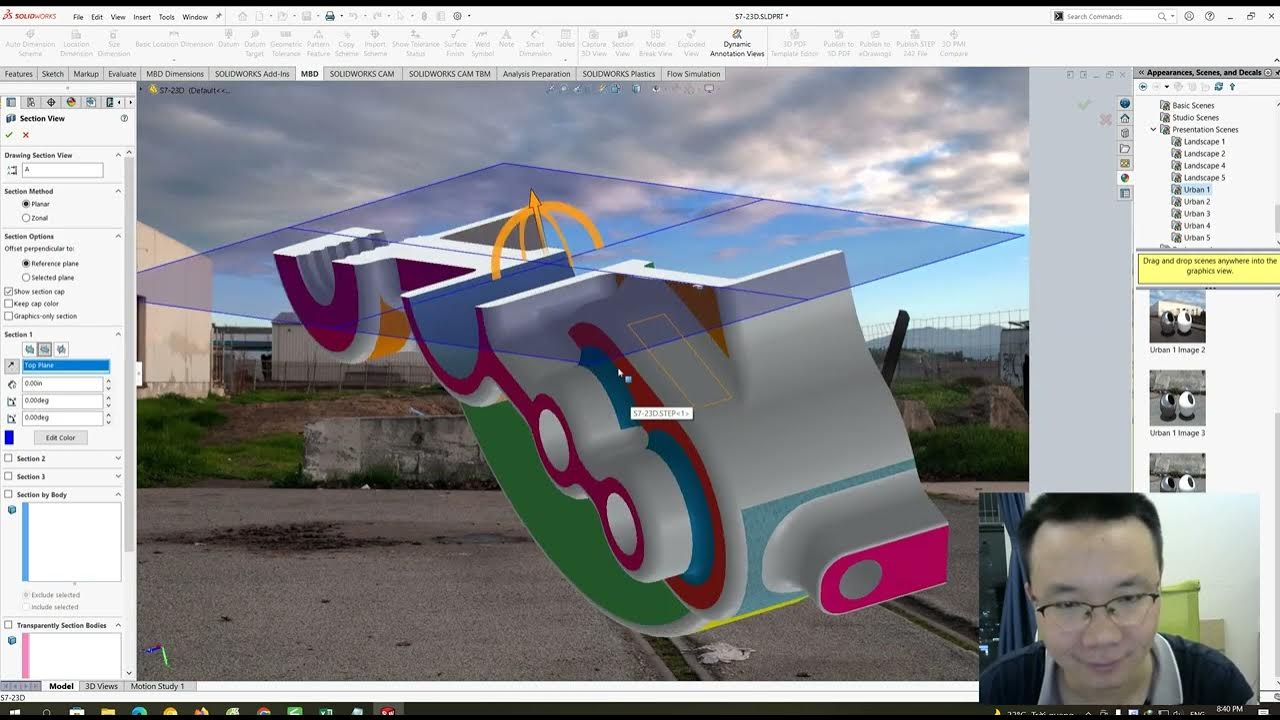Click the Up one level arrow in Appearances panel
Viewport: 1280px width, 720px height.
pyautogui.click(x=1232, y=87)
